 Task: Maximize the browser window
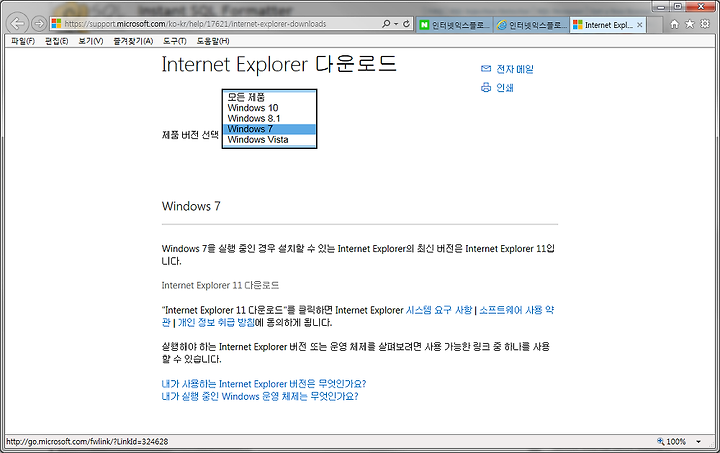(678, 7)
